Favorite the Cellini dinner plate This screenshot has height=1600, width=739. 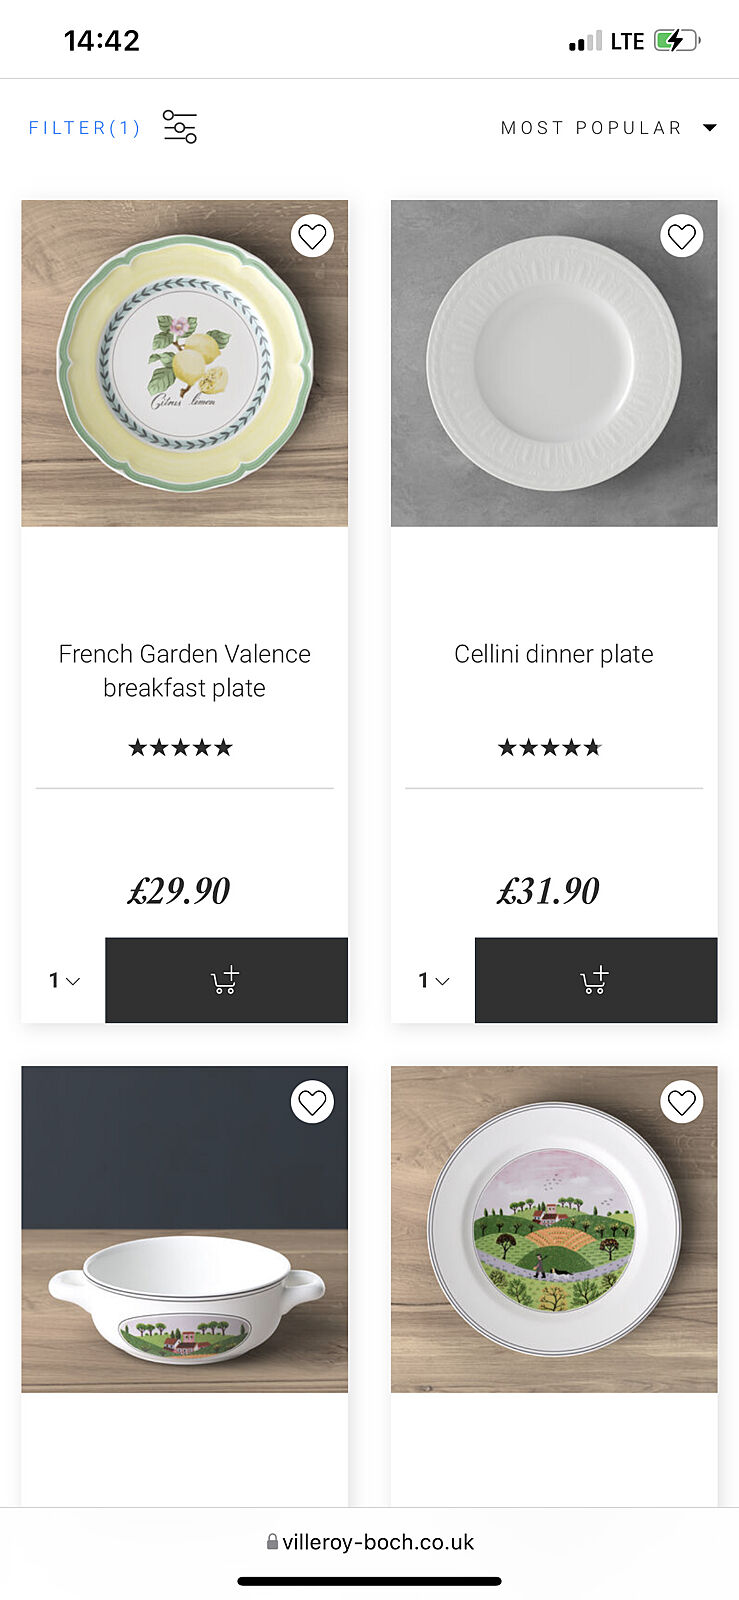(x=681, y=237)
